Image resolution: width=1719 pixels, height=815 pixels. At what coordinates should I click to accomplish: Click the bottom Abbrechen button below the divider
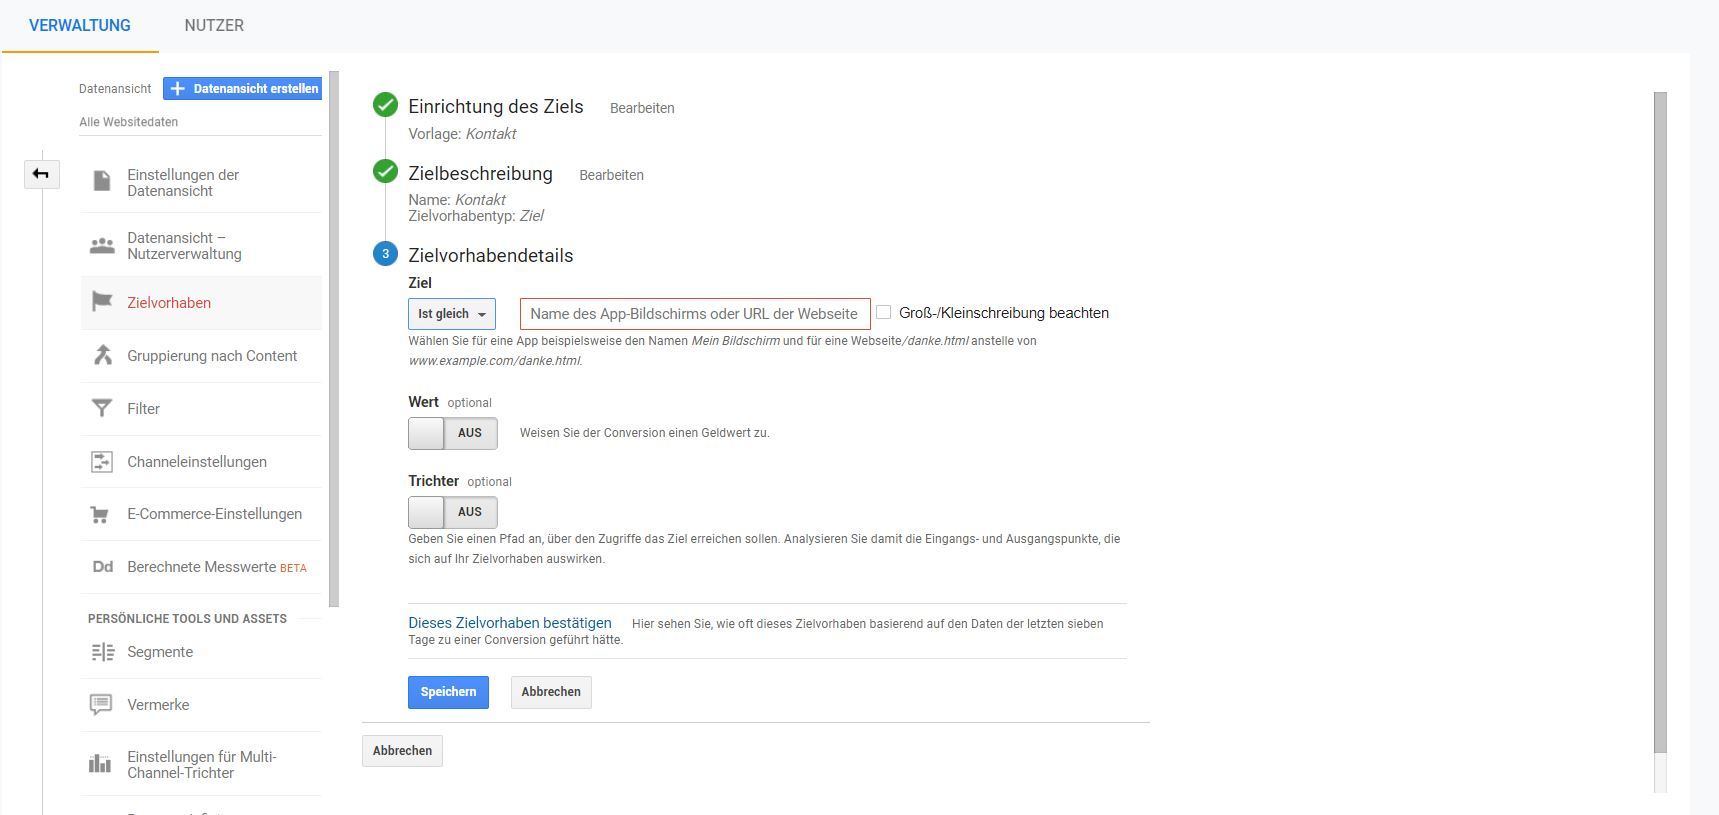point(402,751)
